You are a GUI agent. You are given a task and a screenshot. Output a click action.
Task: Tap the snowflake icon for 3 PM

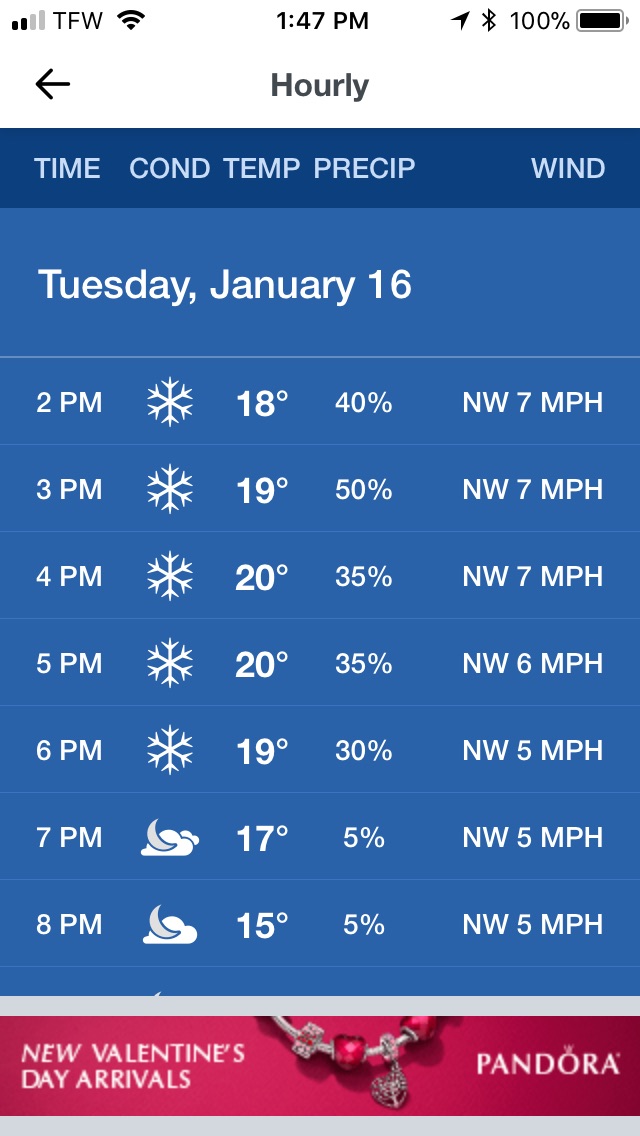(170, 489)
